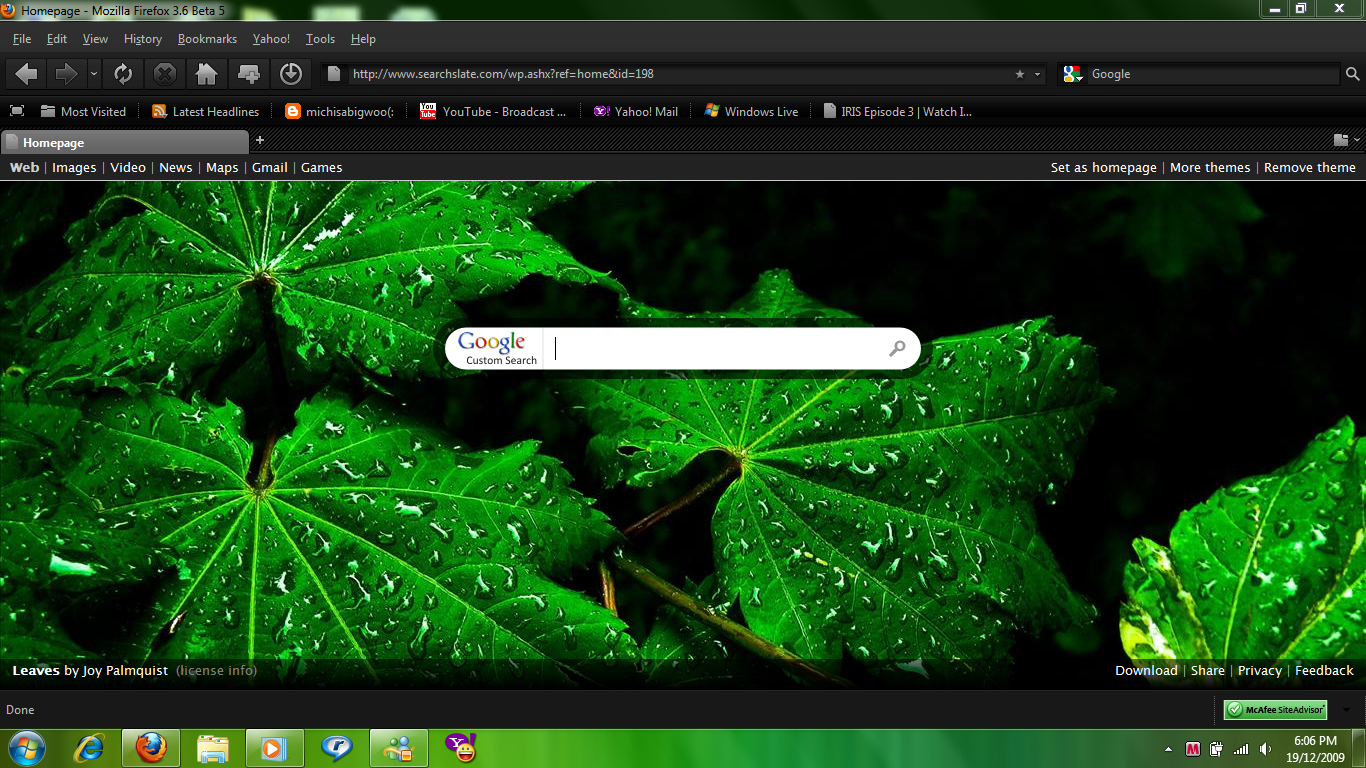Click the McAfee SiteAdvisor status button

click(x=1276, y=710)
